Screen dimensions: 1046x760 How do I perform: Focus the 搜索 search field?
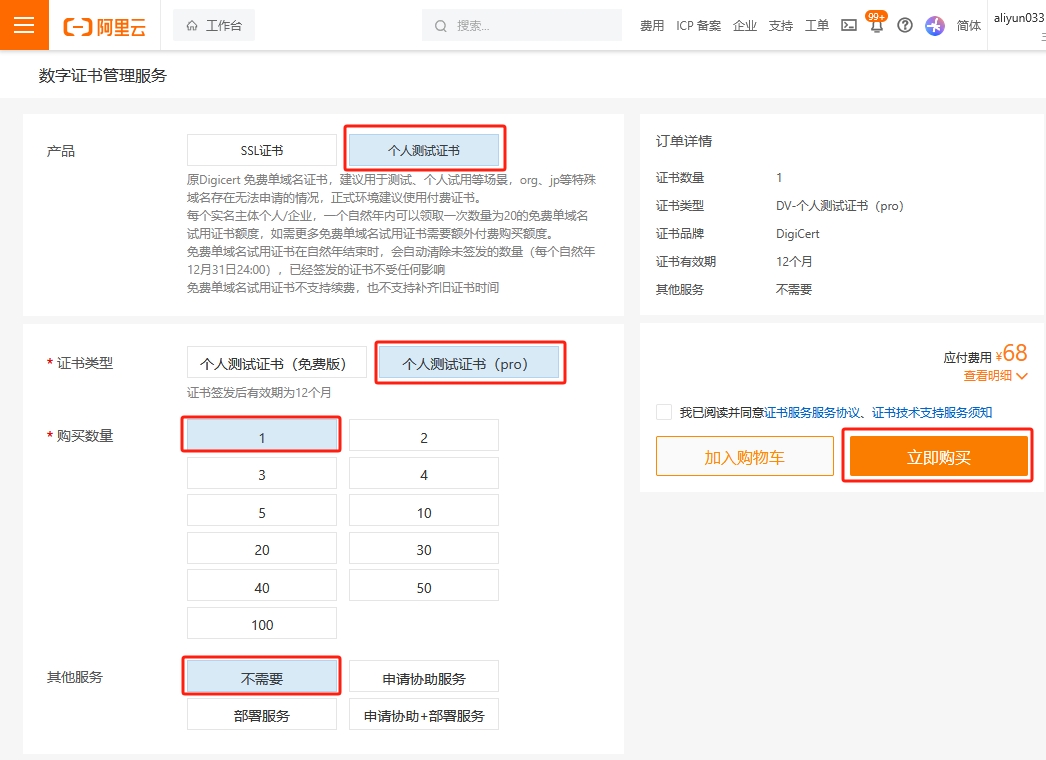522,25
